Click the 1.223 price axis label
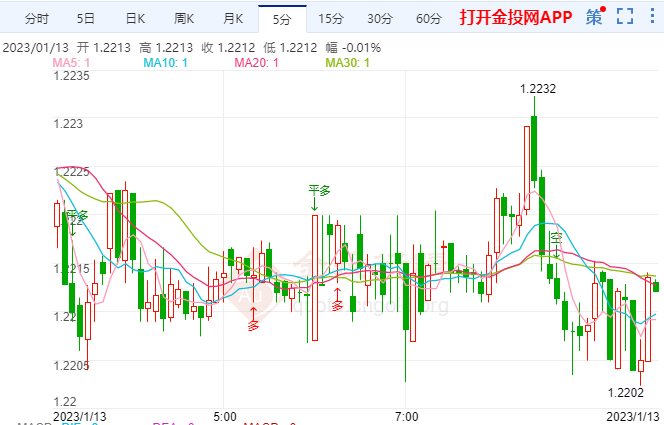 68,124
